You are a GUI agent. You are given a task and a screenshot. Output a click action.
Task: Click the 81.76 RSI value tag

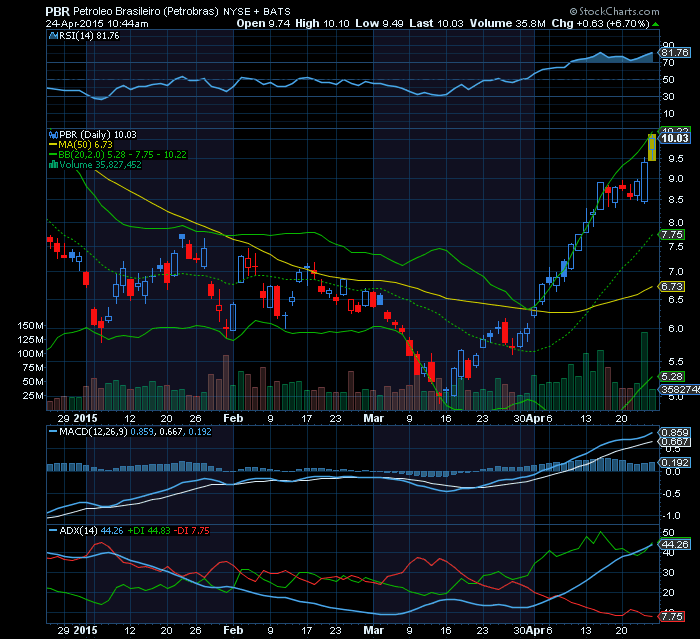(675, 53)
